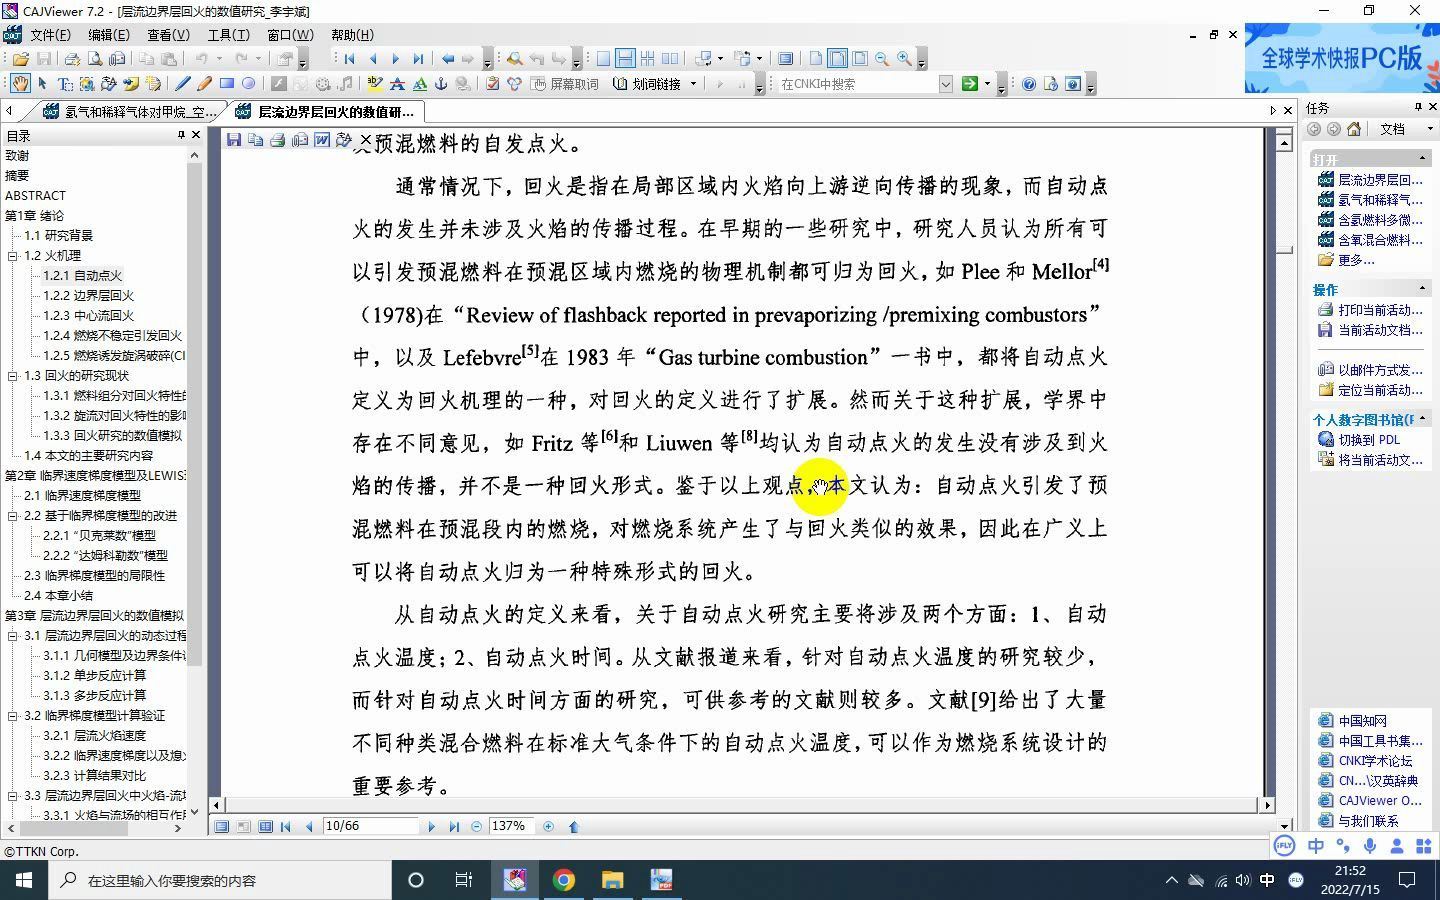Click the Open file folder icon
The height and width of the screenshot is (900, 1440).
[x=21, y=59]
